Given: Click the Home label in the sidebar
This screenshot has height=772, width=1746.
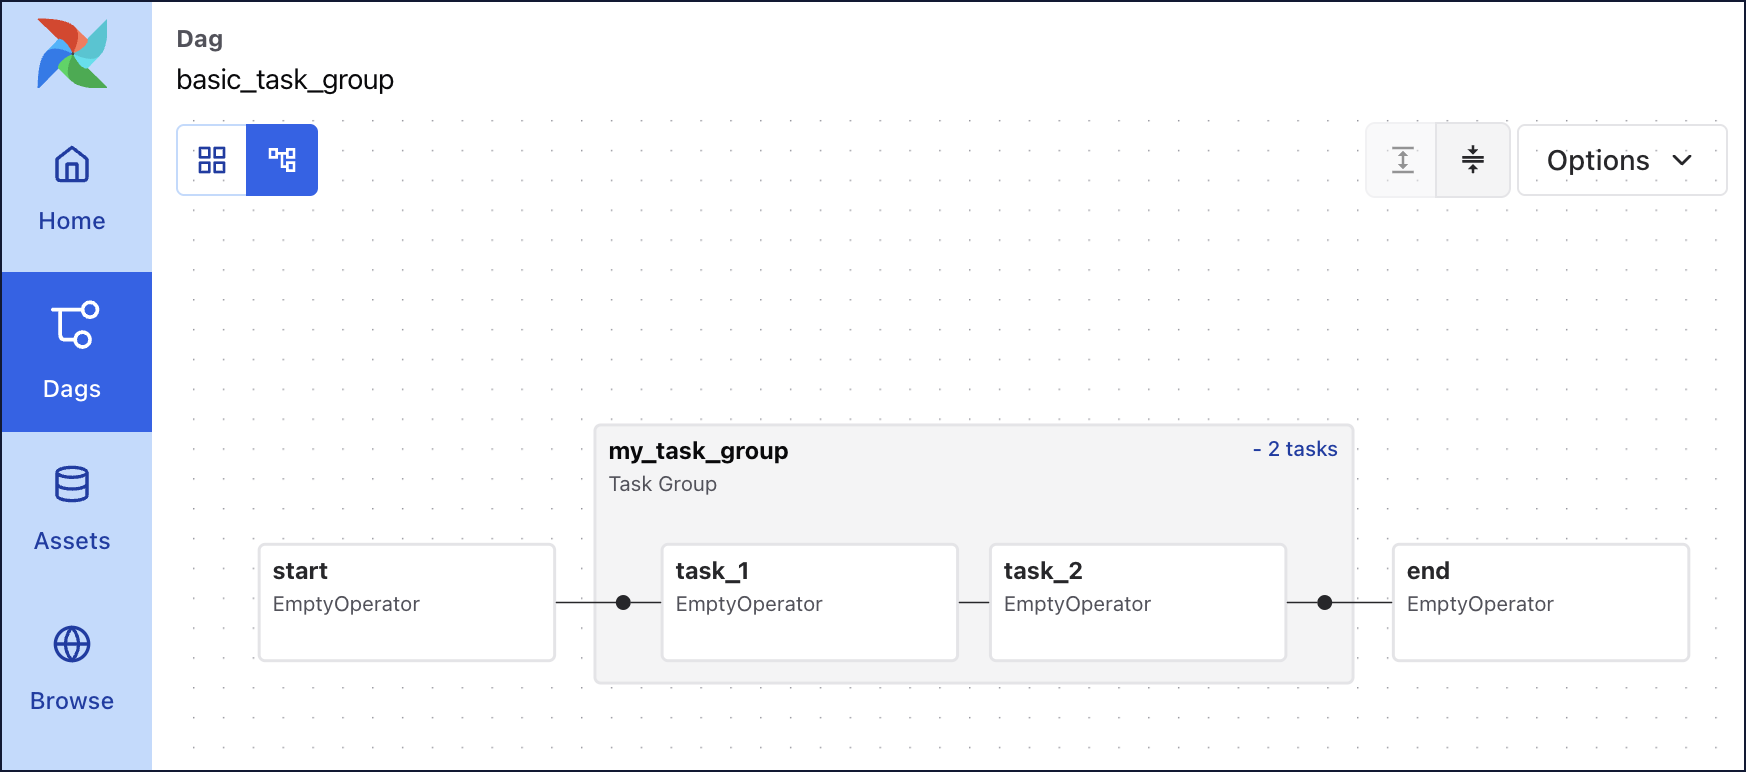Looking at the screenshot, I should tap(71, 220).
